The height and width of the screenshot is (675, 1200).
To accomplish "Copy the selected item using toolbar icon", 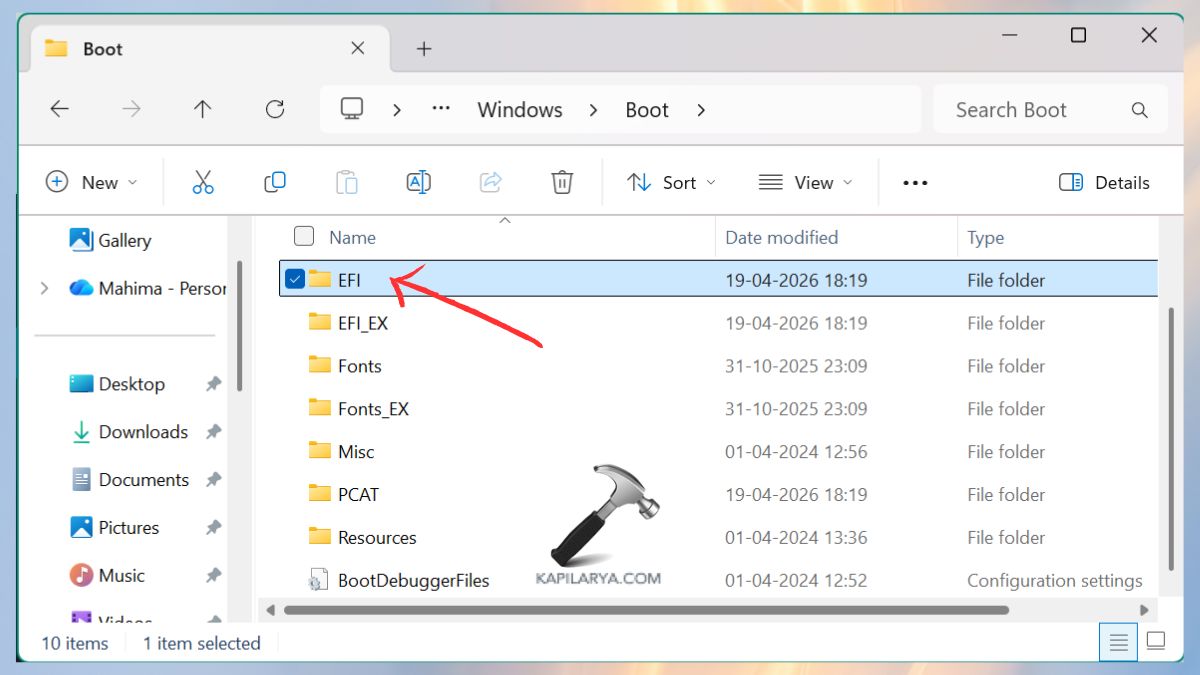I will tap(275, 182).
